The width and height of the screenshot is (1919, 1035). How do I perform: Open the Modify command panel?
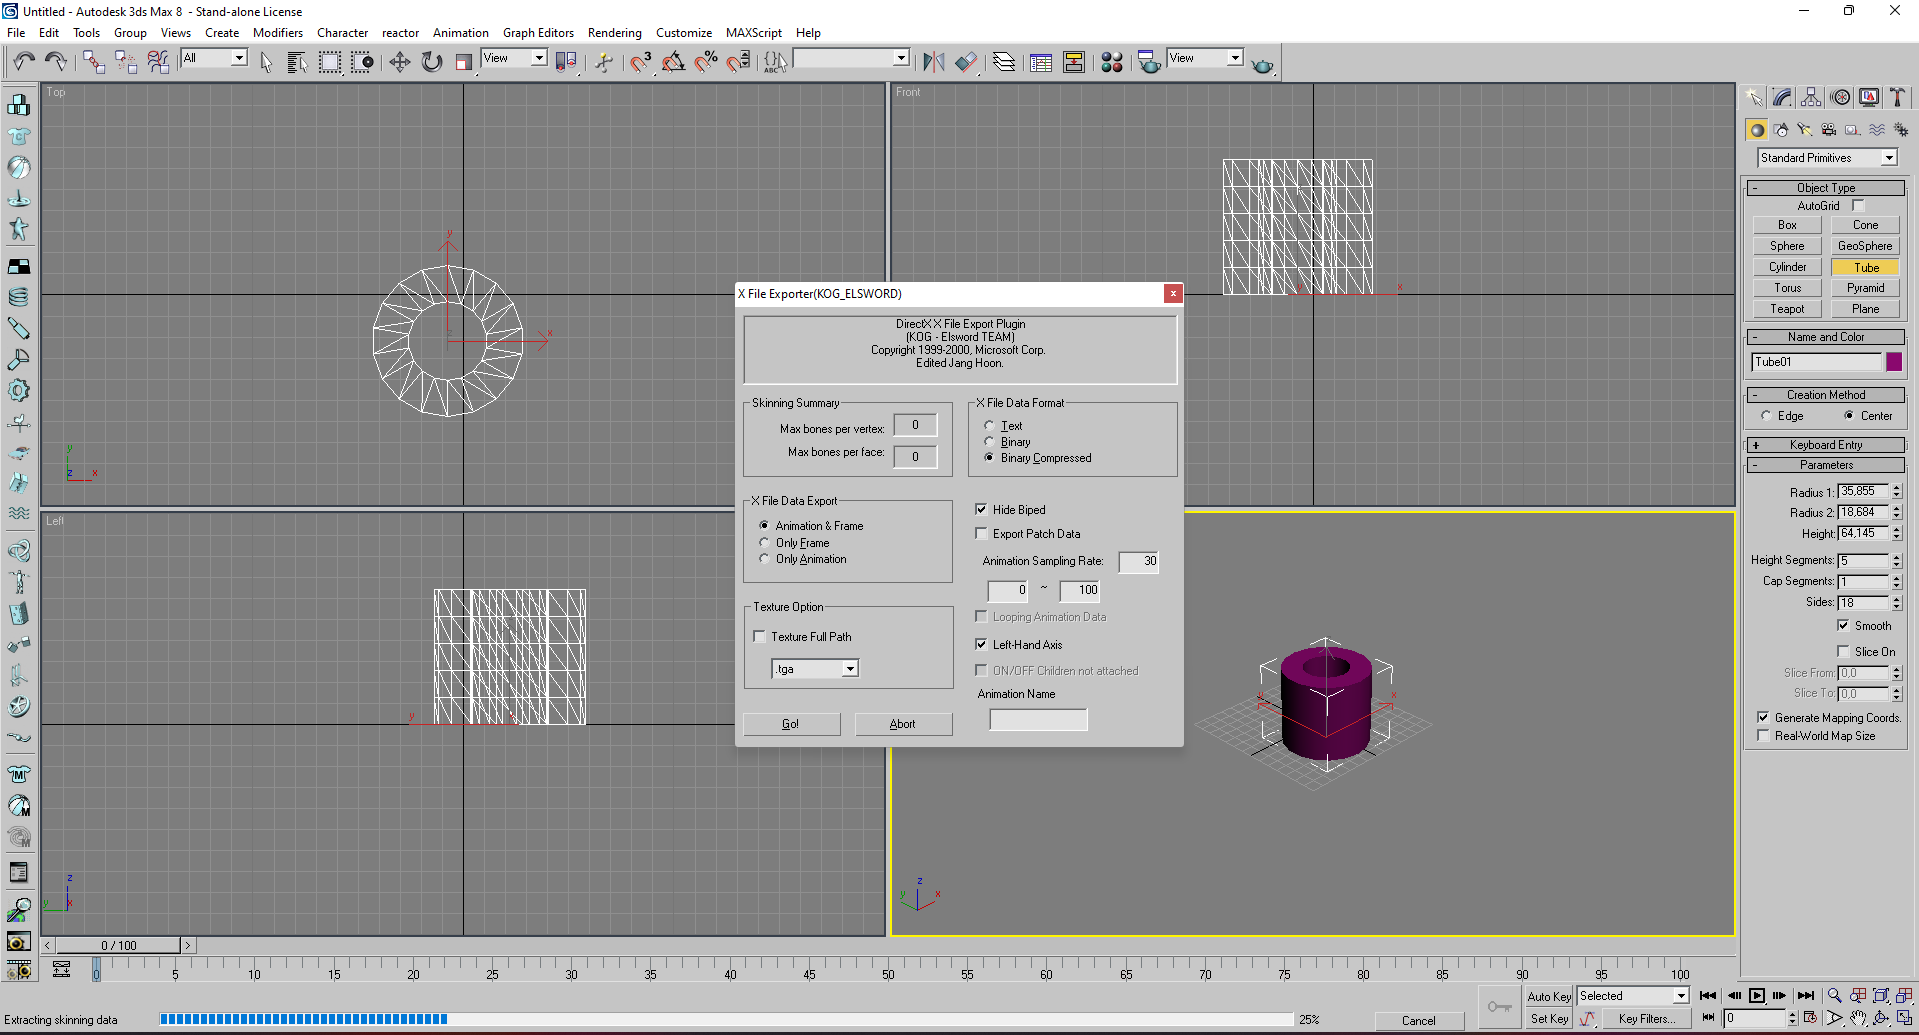pos(1781,97)
